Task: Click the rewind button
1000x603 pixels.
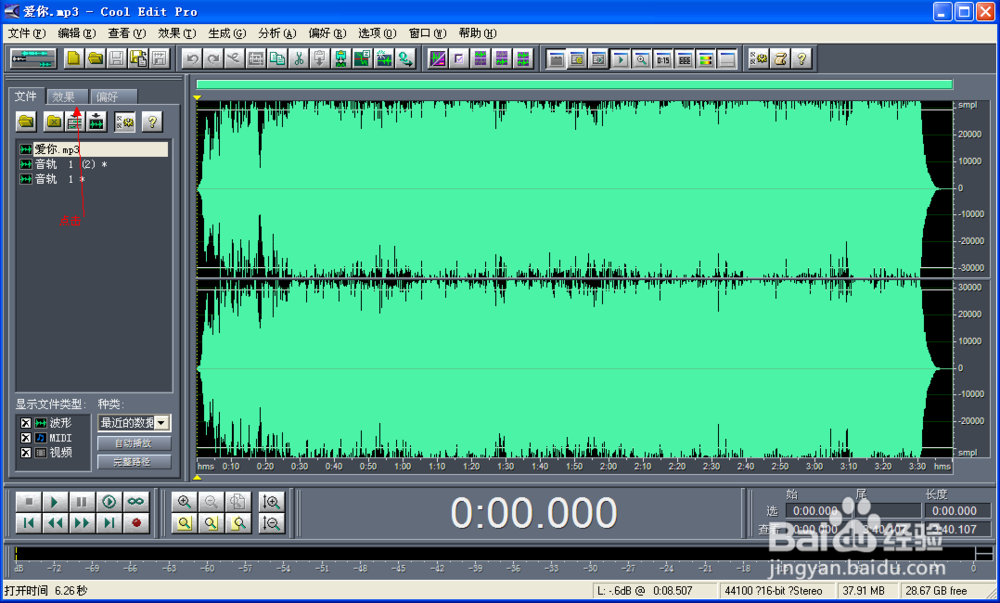Action: click(x=55, y=523)
